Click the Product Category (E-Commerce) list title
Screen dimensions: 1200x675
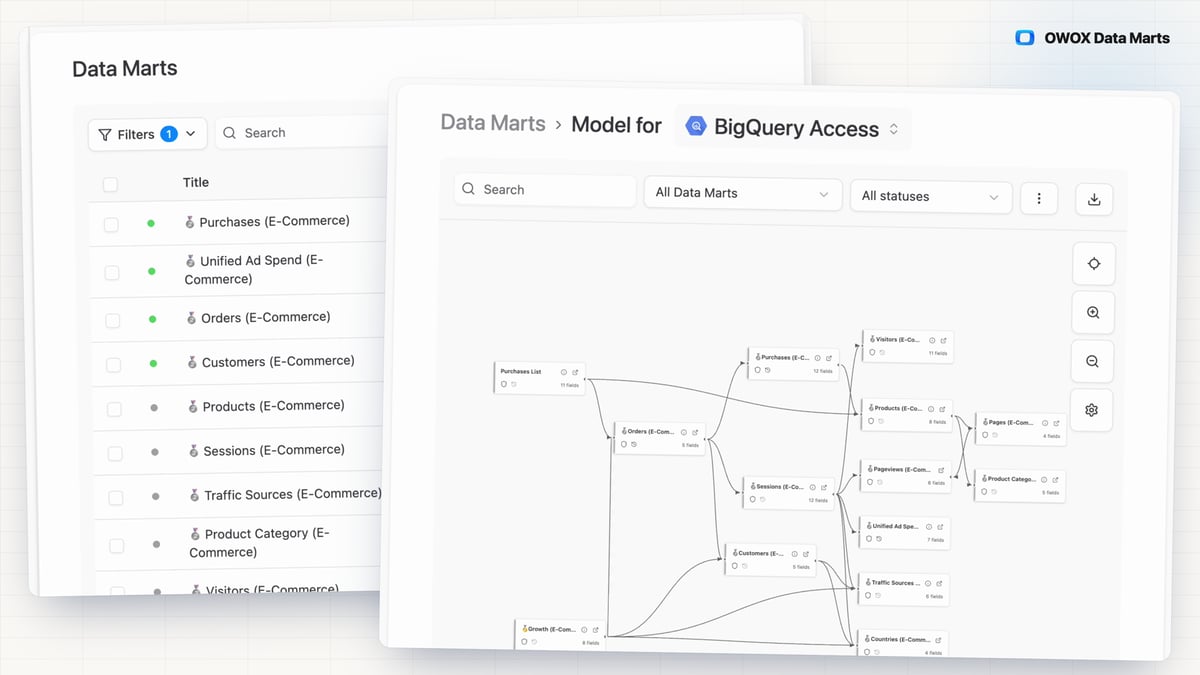[261, 542]
